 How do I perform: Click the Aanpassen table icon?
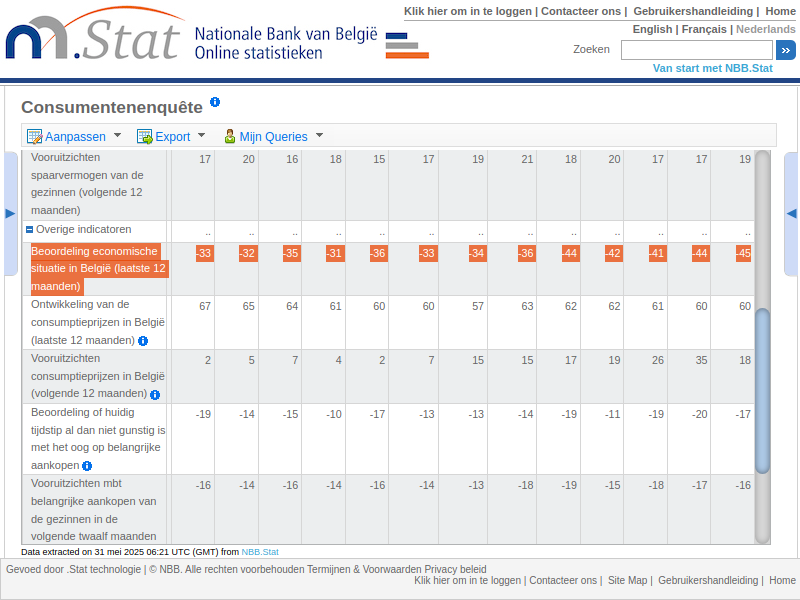pyautogui.click(x=35, y=136)
